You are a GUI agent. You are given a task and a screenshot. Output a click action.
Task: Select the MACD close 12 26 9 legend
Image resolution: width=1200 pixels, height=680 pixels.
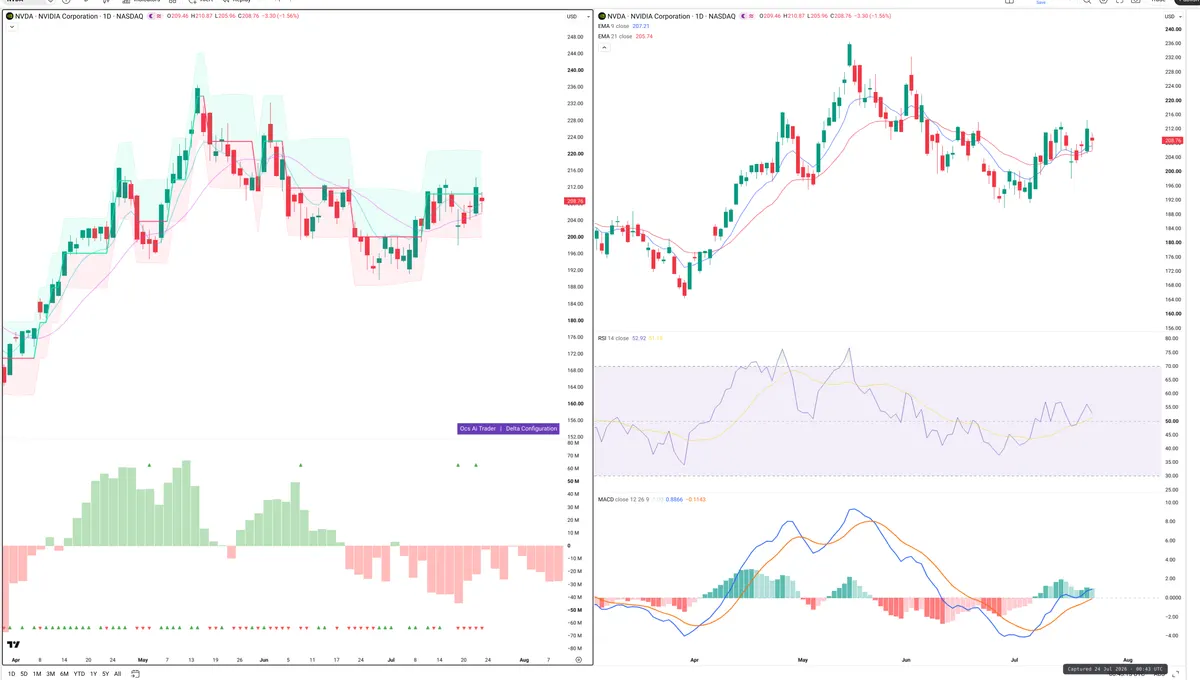pos(624,498)
